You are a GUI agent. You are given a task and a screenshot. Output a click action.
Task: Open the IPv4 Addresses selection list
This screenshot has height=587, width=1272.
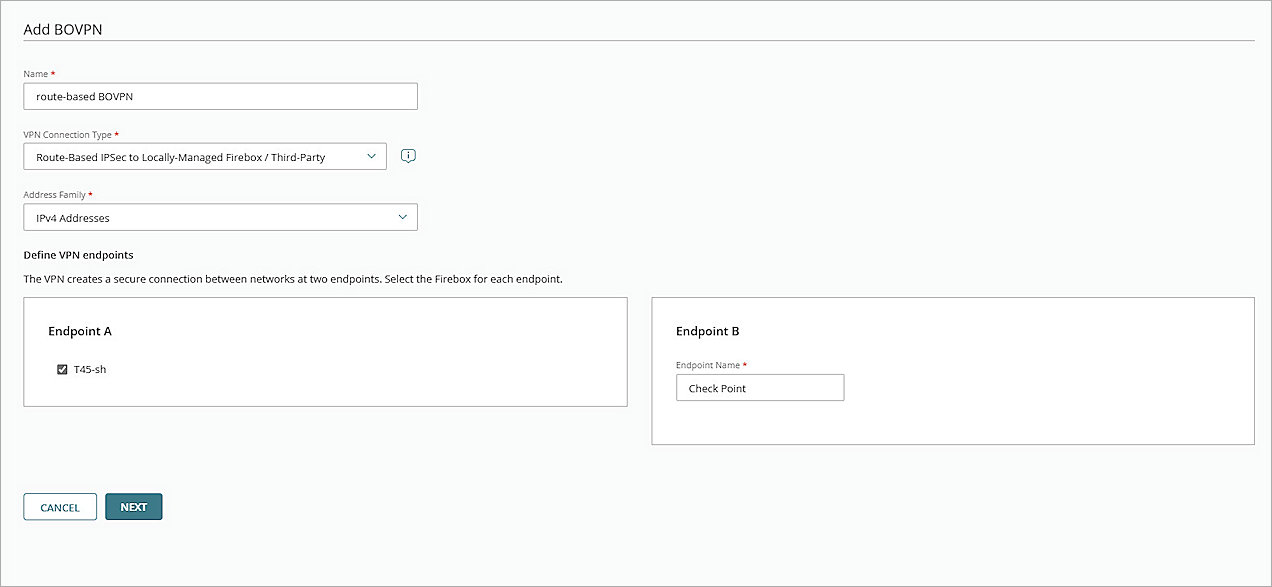click(x=220, y=216)
